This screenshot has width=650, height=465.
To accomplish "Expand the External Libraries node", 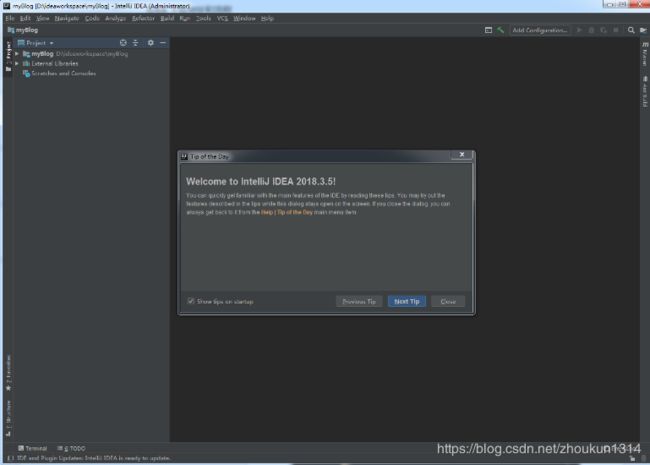I will coord(17,64).
